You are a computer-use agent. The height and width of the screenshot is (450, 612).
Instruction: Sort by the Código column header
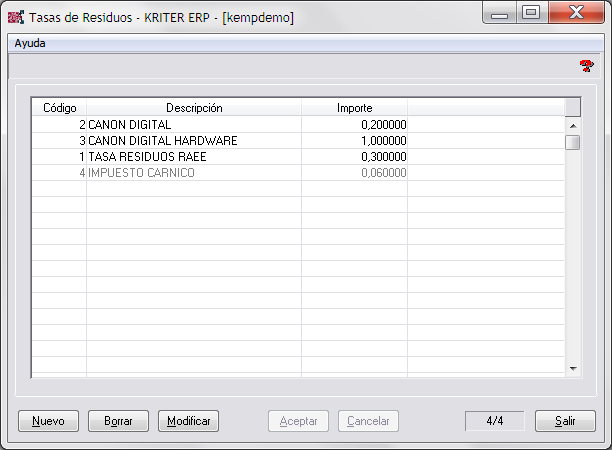[59, 107]
